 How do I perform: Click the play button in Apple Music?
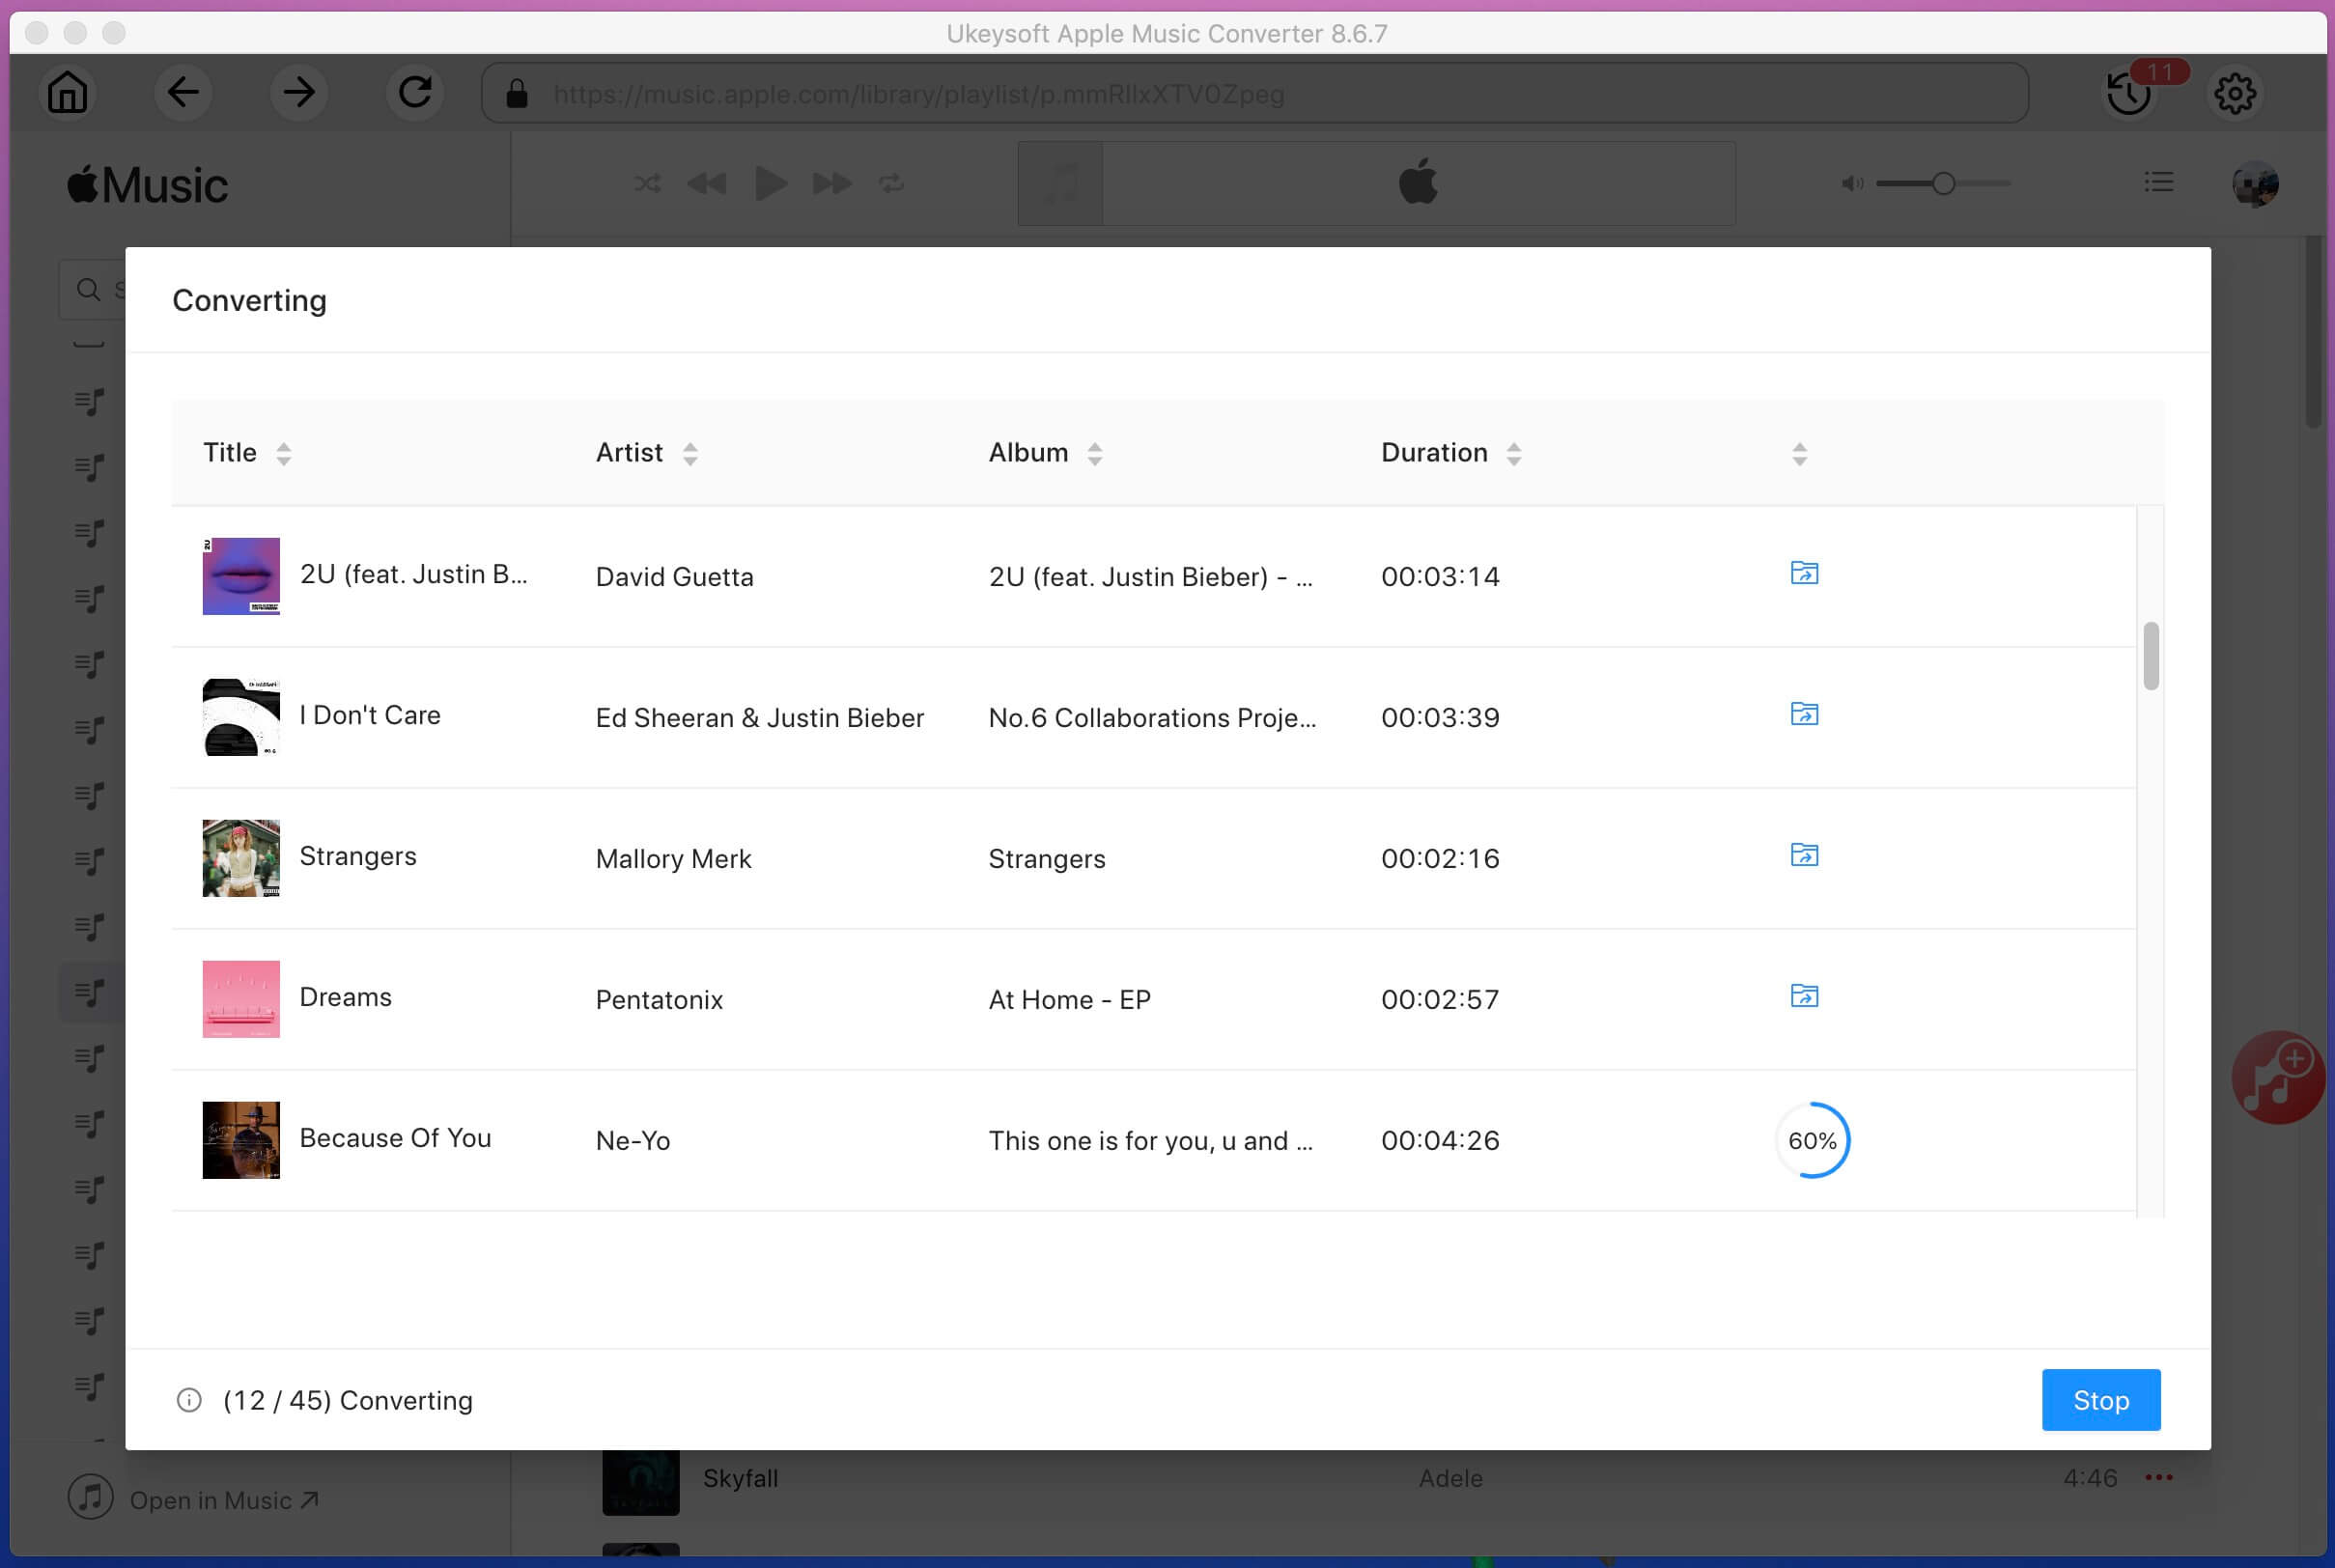pos(771,182)
